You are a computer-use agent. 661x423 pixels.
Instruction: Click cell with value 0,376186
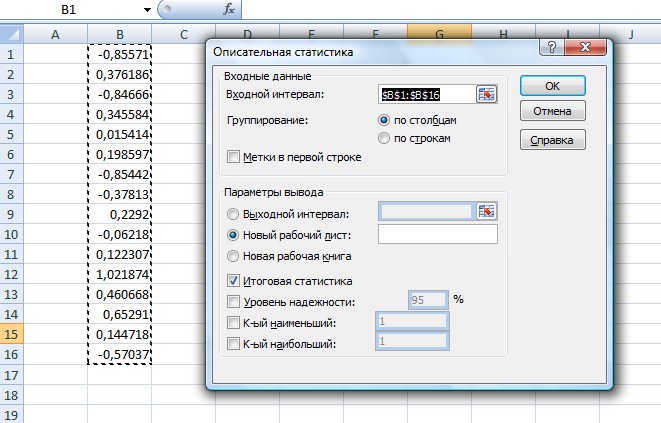tap(120, 74)
